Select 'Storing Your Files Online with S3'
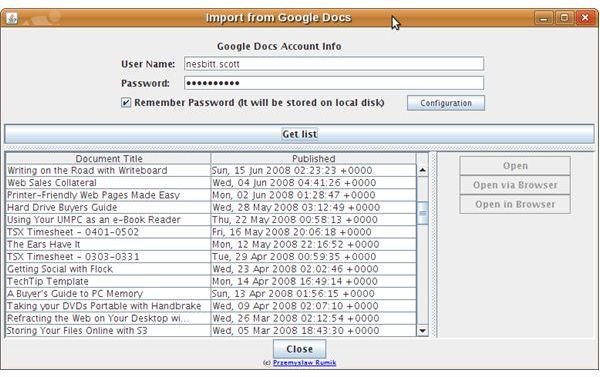 tap(108, 330)
